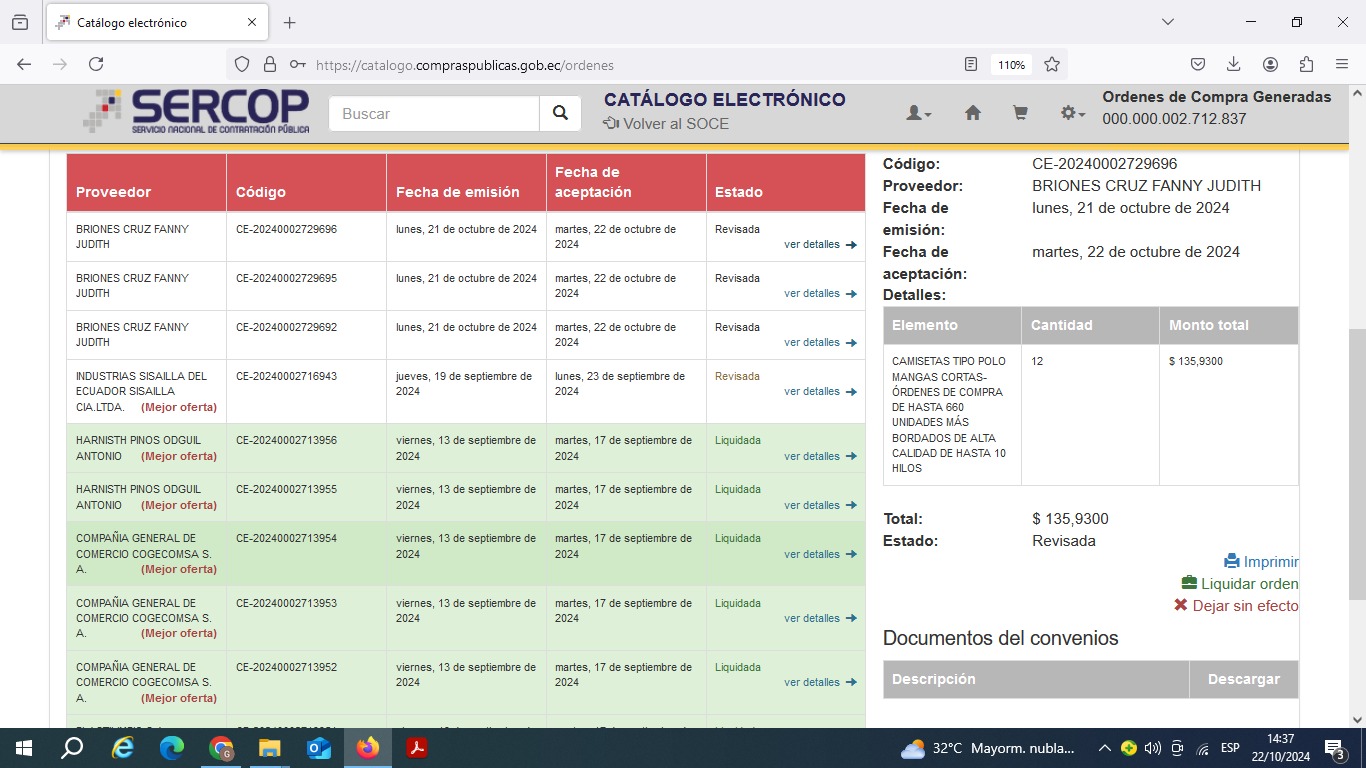Open Firefox application menu
Viewport: 1366px width, 768px height.
click(x=1342, y=64)
